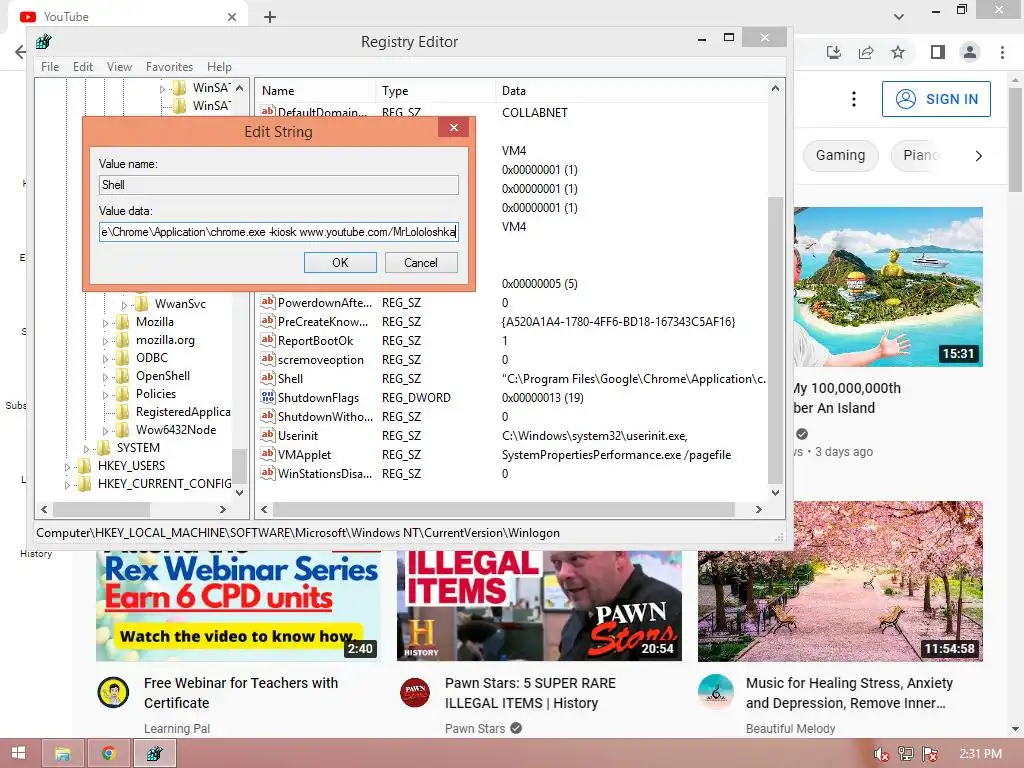Screen dimensions: 1024x768
Task: Click the PreCreateKnownFolders string value icon
Action: coord(268,321)
